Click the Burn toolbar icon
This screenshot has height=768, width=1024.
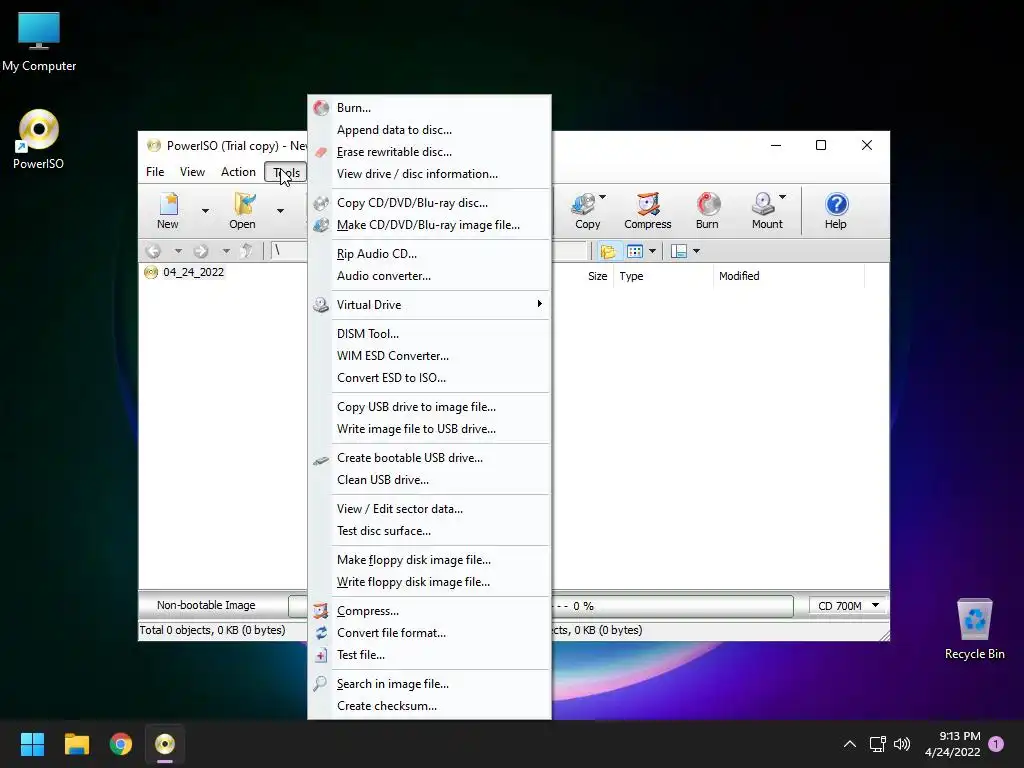[707, 210]
